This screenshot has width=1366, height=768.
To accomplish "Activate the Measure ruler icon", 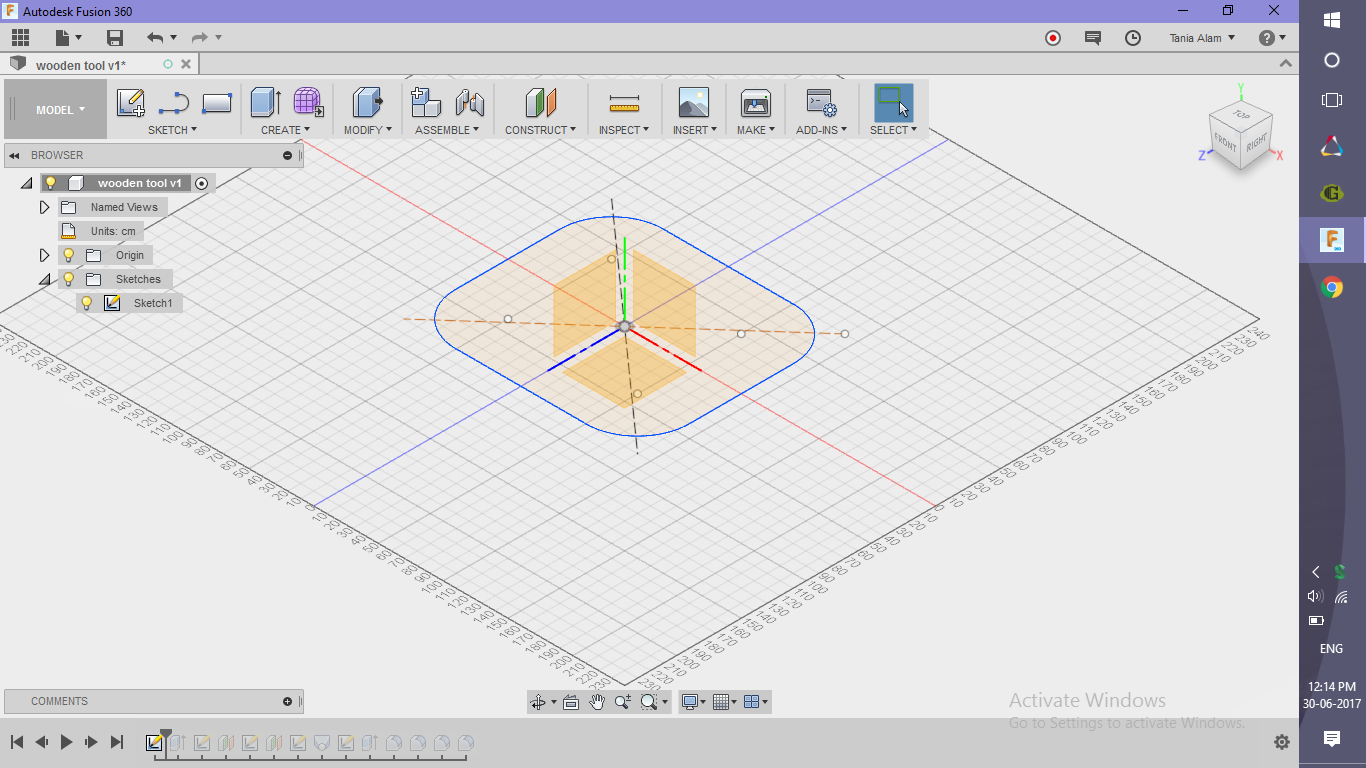I will coord(624,103).
